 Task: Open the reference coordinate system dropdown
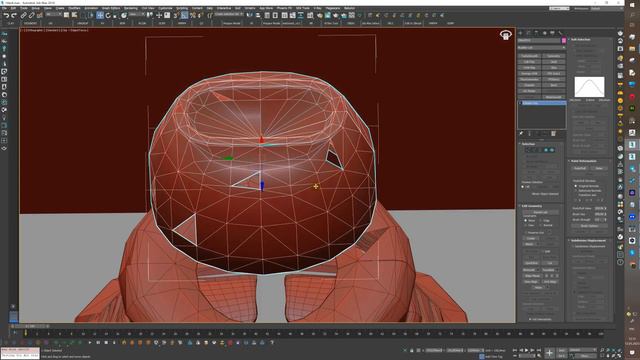coord(136,15)
